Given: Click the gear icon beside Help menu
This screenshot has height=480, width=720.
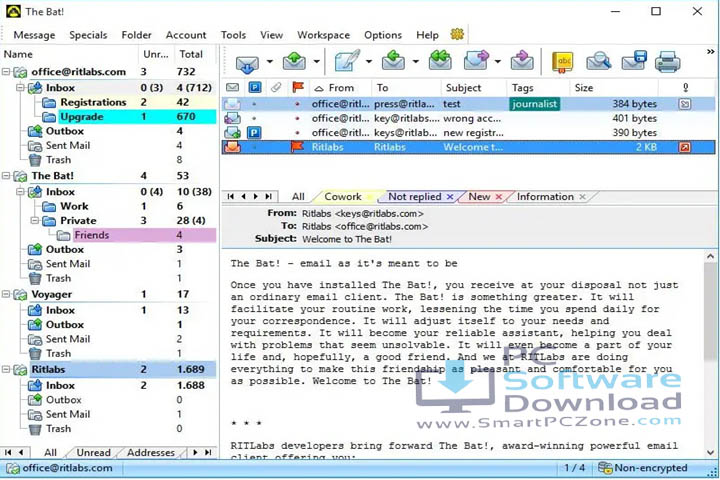Looking at the screenshot, I should (x=457, y=34).
